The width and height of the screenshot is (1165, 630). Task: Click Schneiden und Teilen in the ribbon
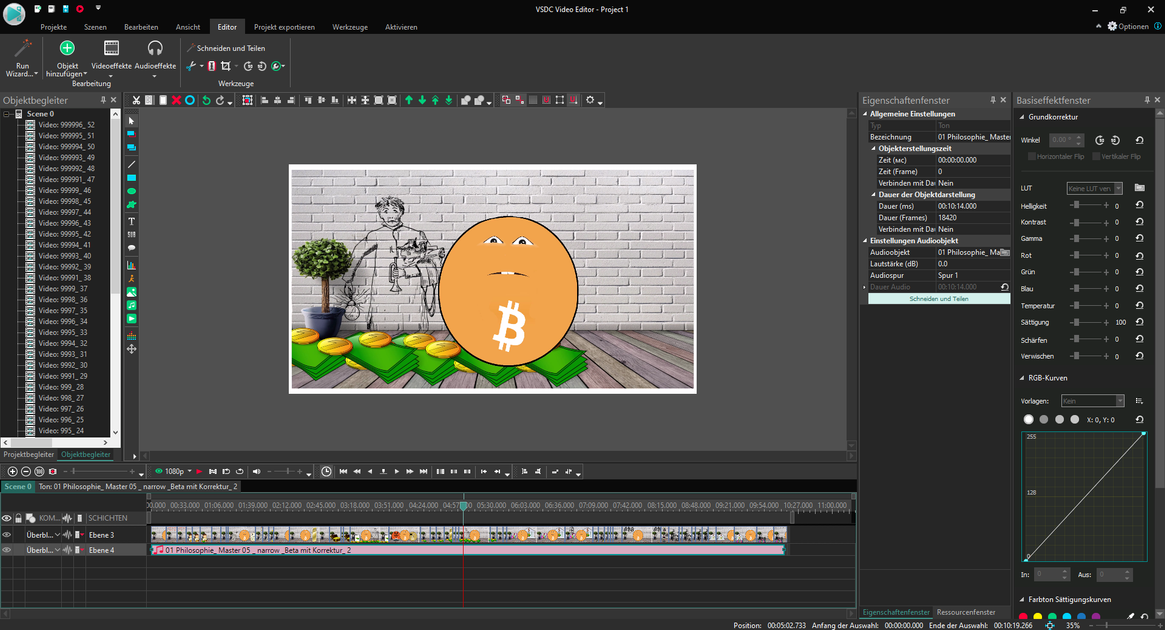[x=225, y=48]
